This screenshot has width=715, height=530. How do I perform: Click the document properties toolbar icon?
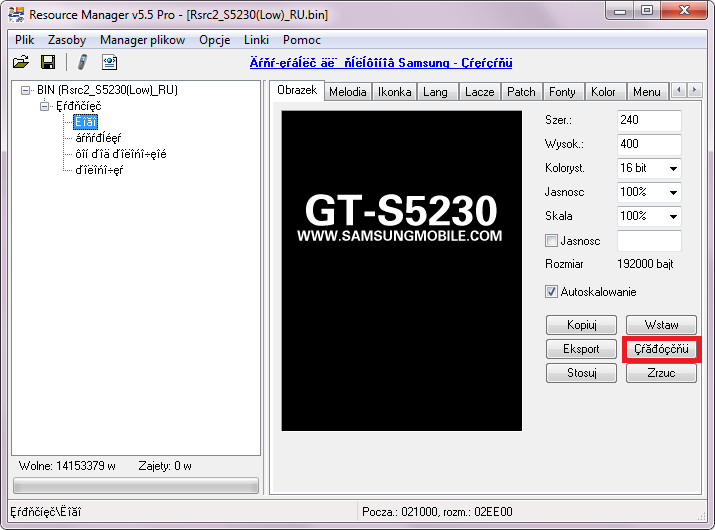coord(109,62)
